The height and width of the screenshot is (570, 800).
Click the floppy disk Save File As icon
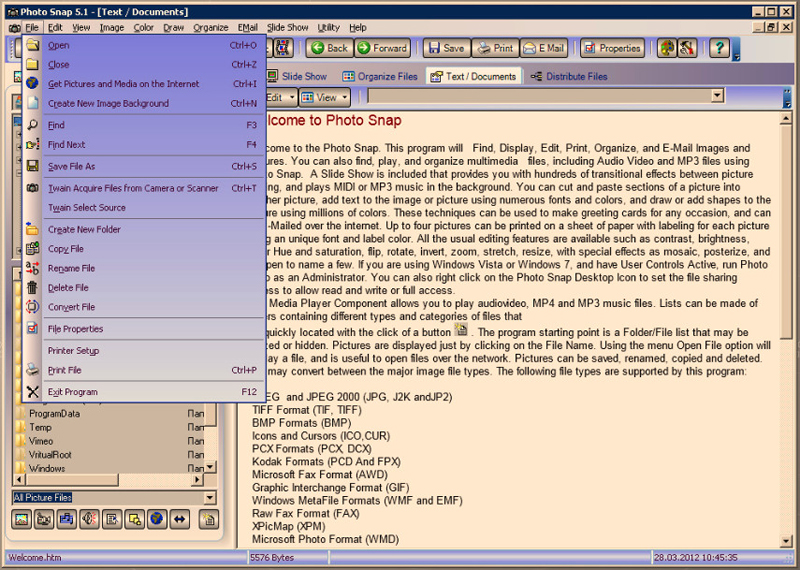tap(32, 166)
